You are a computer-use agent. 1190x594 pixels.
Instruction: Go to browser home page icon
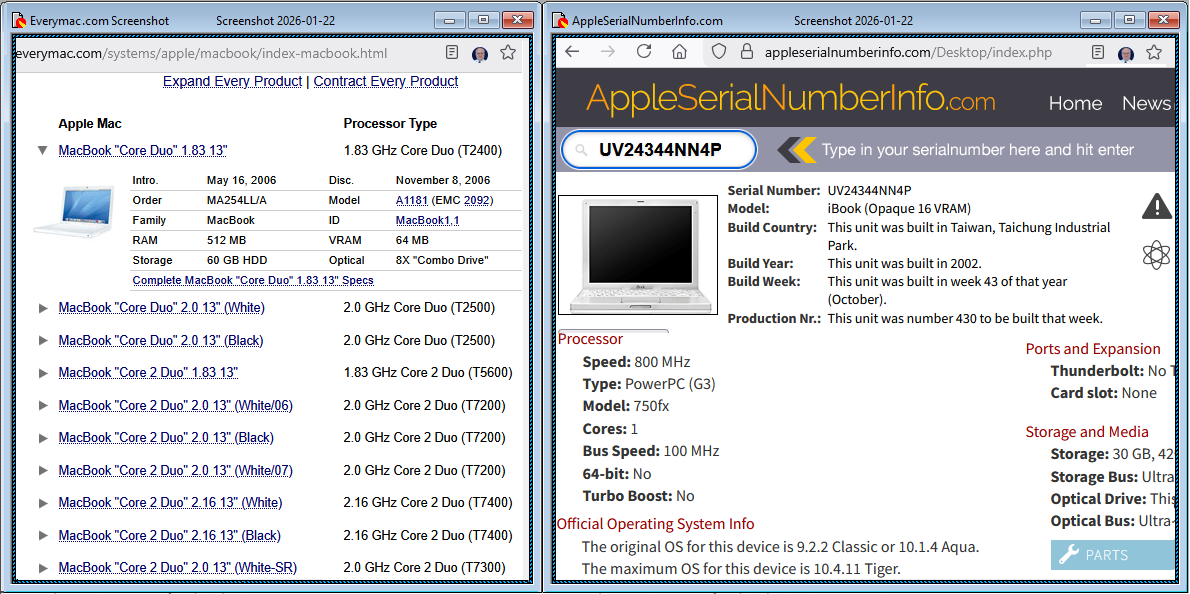[x=680, y=52]
